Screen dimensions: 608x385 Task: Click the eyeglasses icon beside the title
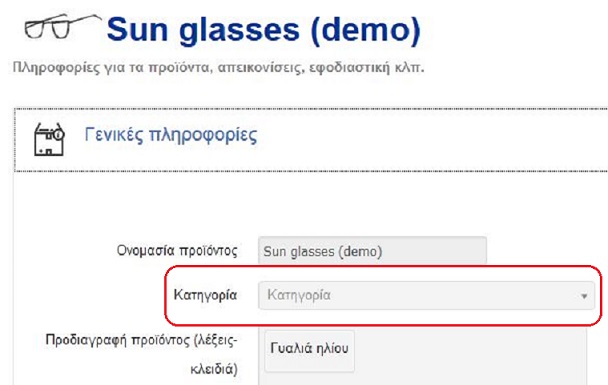click(62, 26)
